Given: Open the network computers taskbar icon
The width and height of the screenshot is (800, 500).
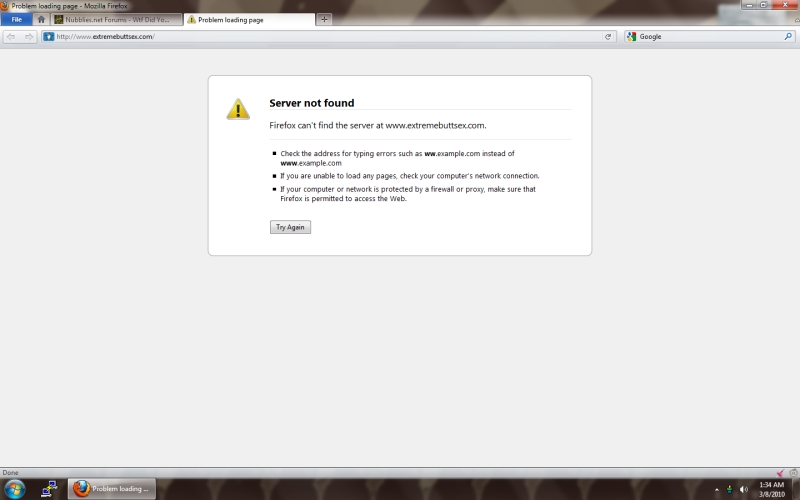Looking at the screenshot, I should point(49,489).
